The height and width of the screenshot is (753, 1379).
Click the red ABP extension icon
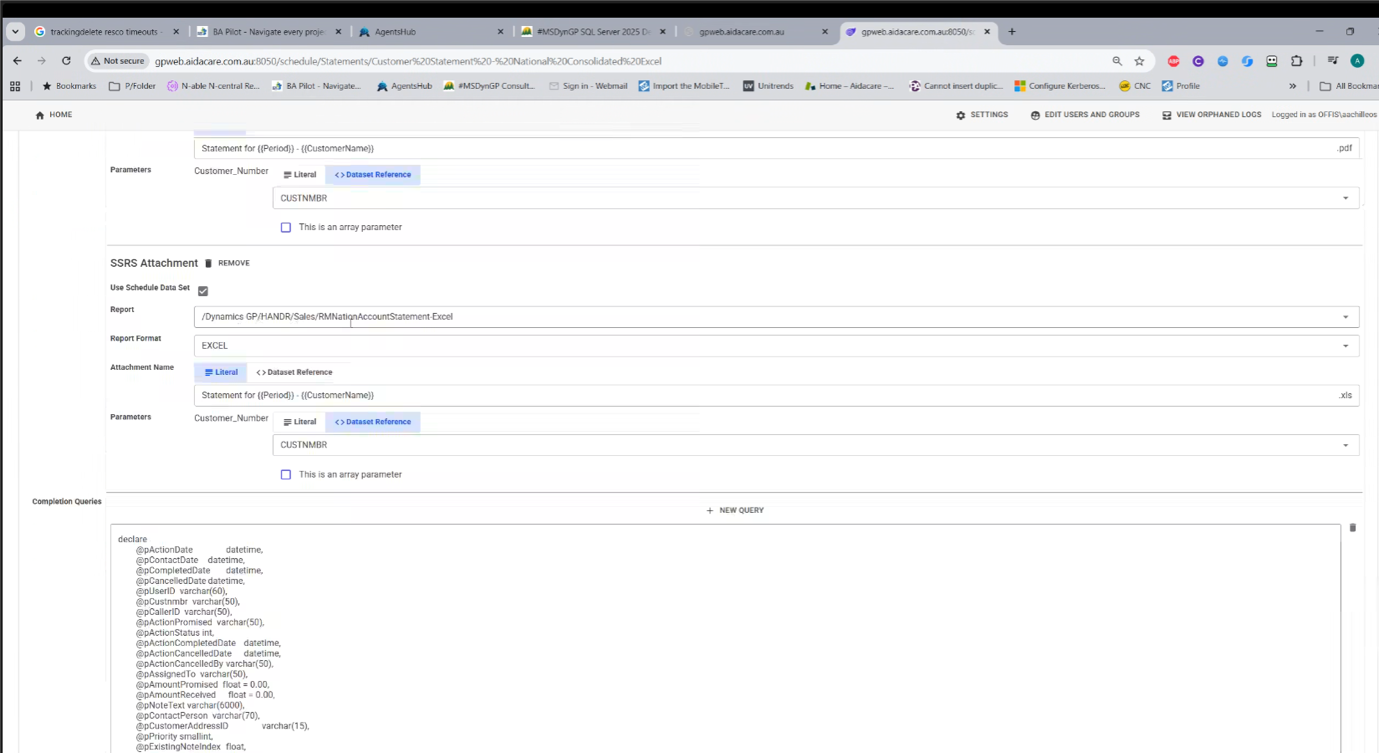point(1174,61)
